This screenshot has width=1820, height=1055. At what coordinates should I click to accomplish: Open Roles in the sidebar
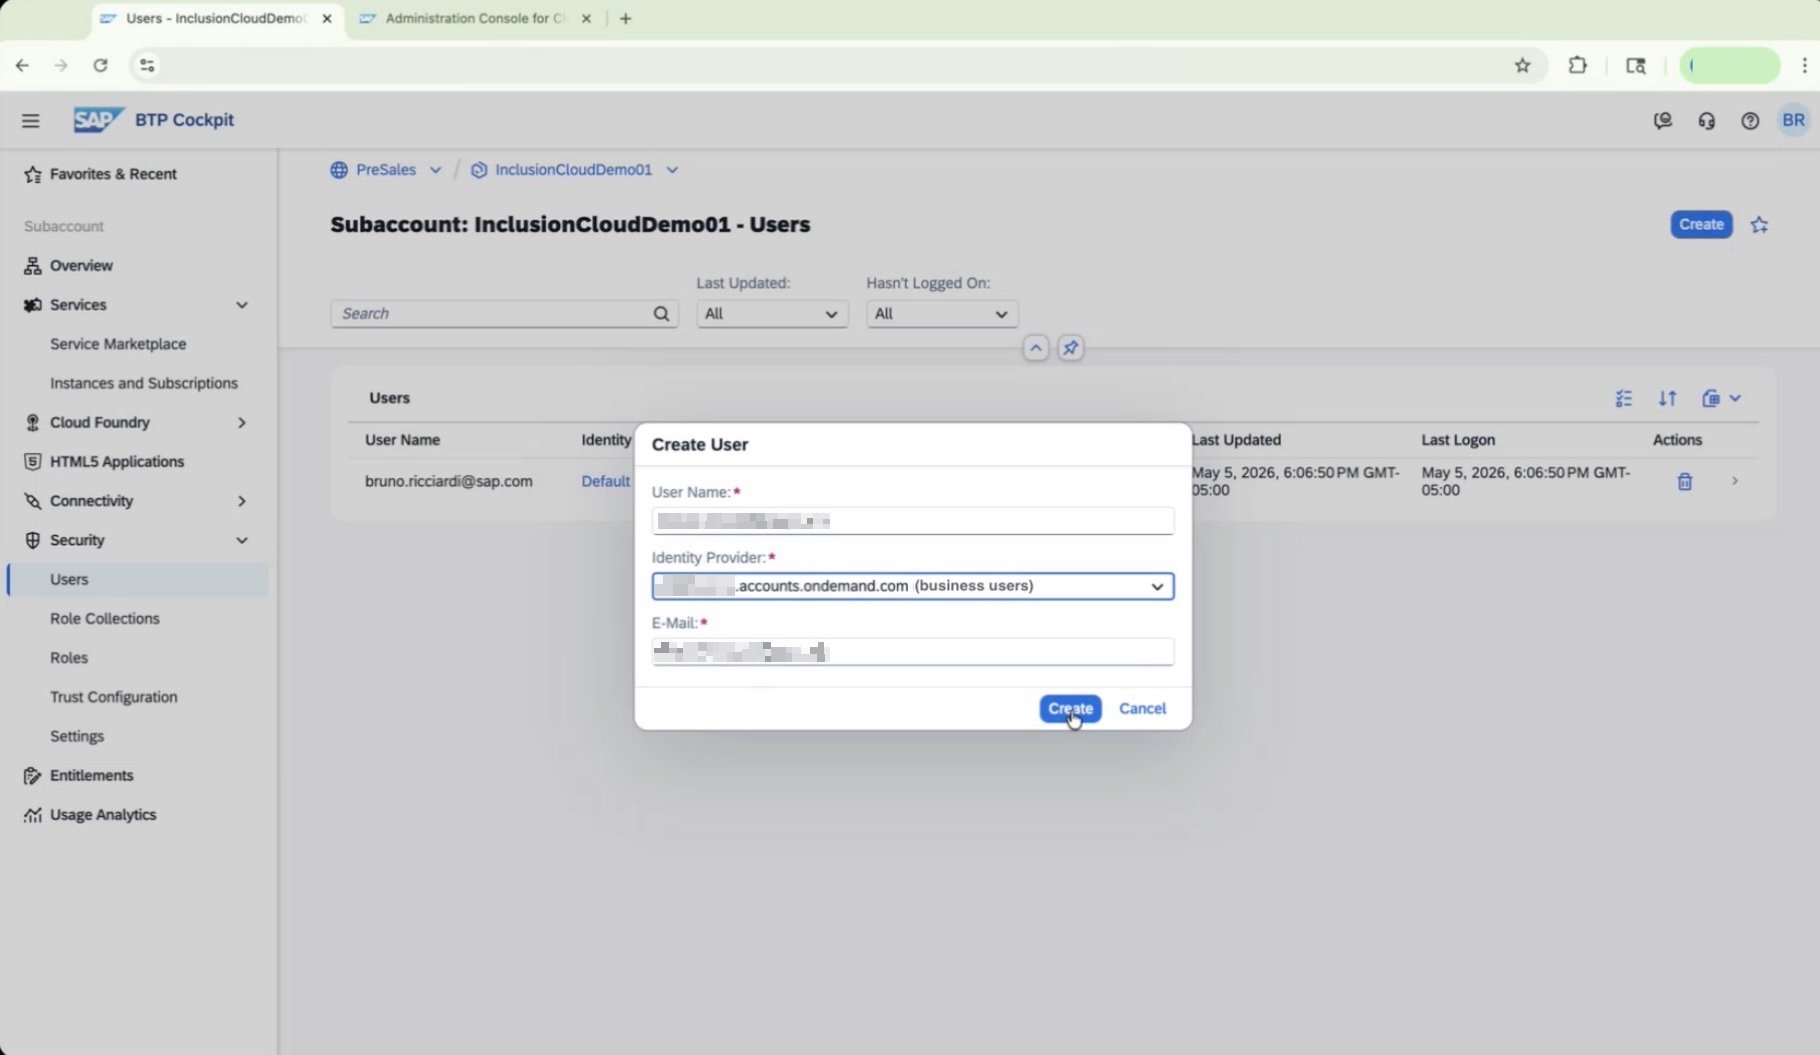tap(69, 658)
